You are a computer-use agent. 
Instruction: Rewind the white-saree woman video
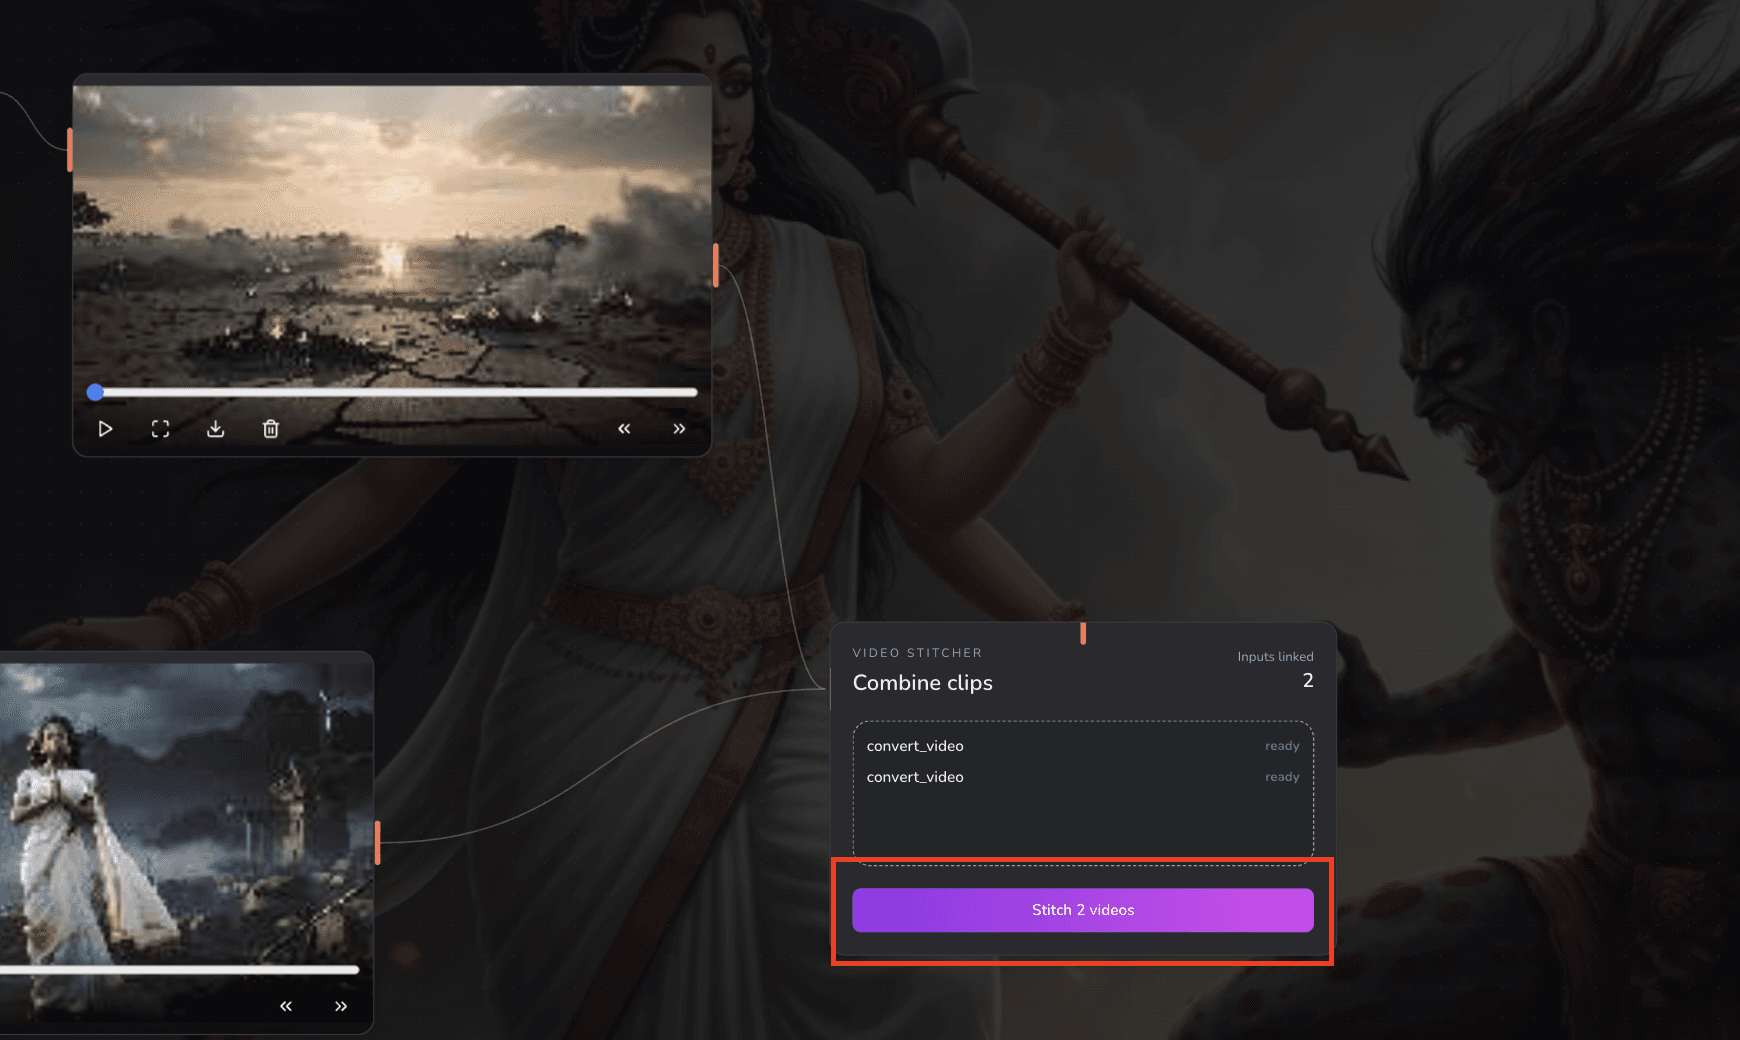pyautogui.click(x=286, y=1006)
